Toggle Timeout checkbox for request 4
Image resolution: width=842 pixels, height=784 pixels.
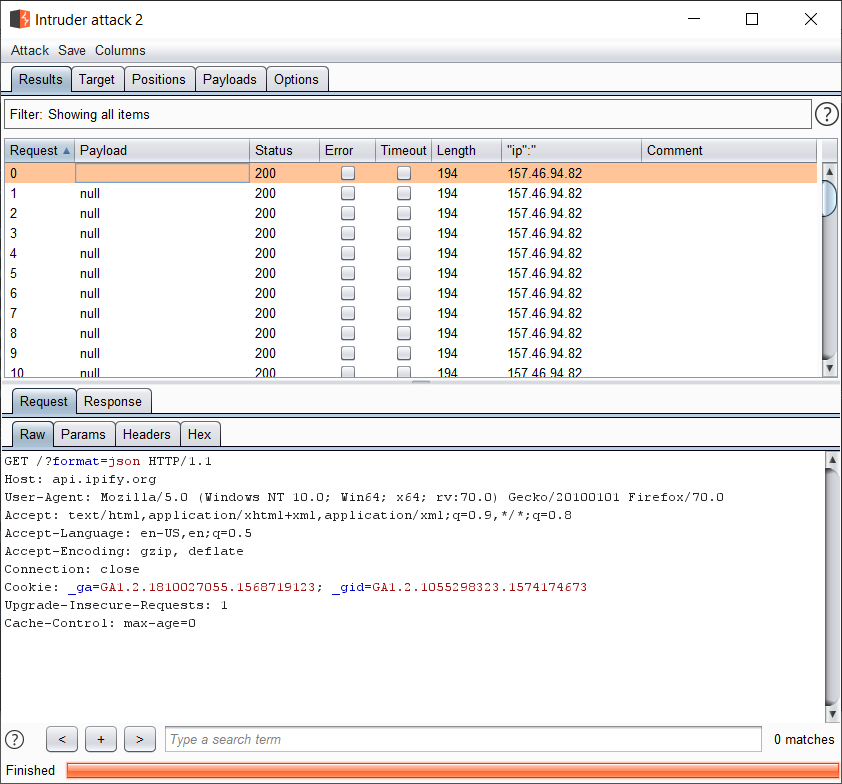pyautogui.click(x=404, y=253)
